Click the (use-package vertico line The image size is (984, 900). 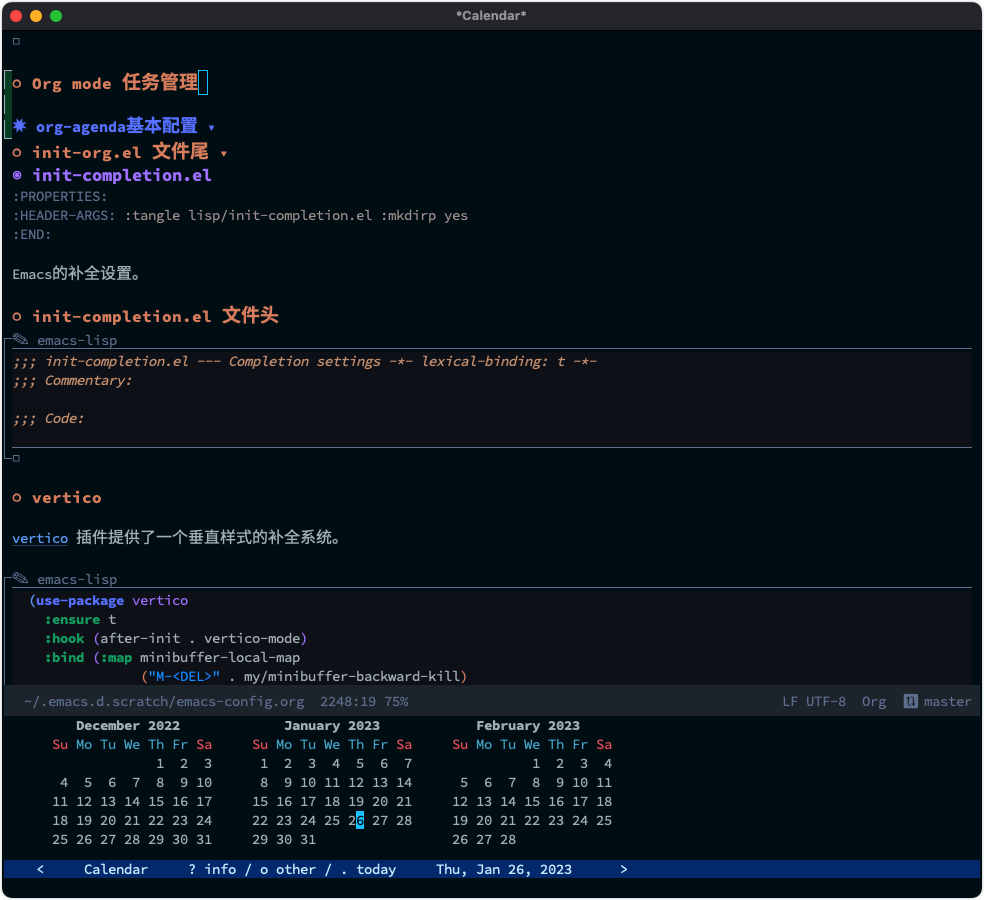(108, 601)
